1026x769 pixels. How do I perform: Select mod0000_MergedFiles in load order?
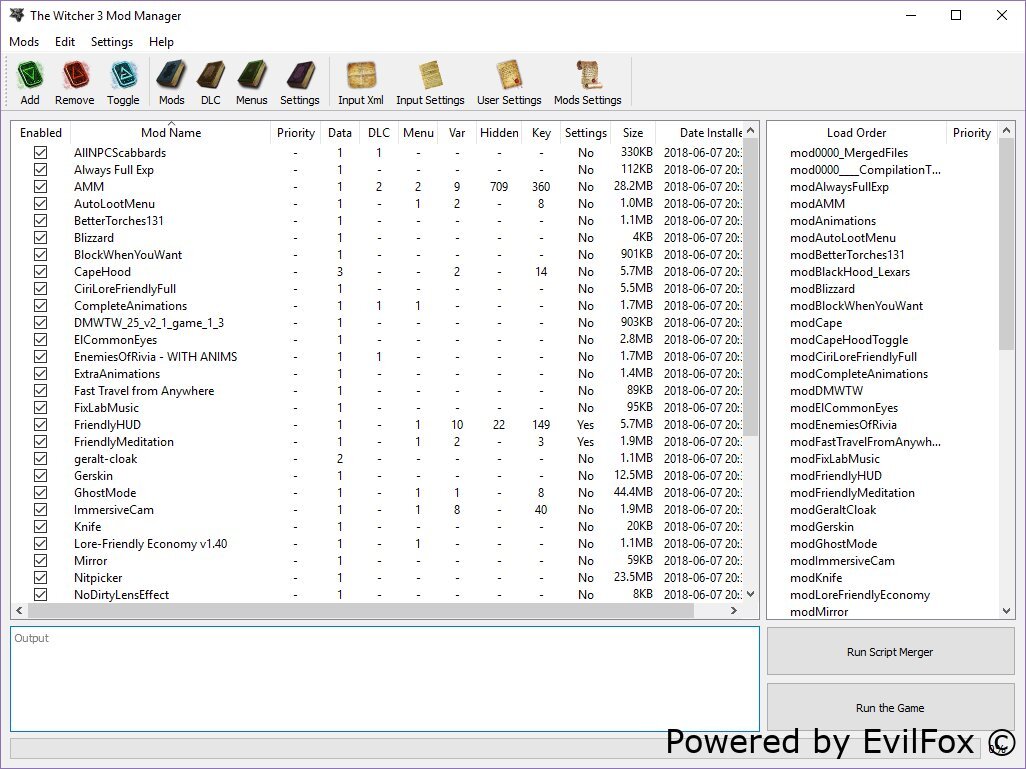(849, 152)
